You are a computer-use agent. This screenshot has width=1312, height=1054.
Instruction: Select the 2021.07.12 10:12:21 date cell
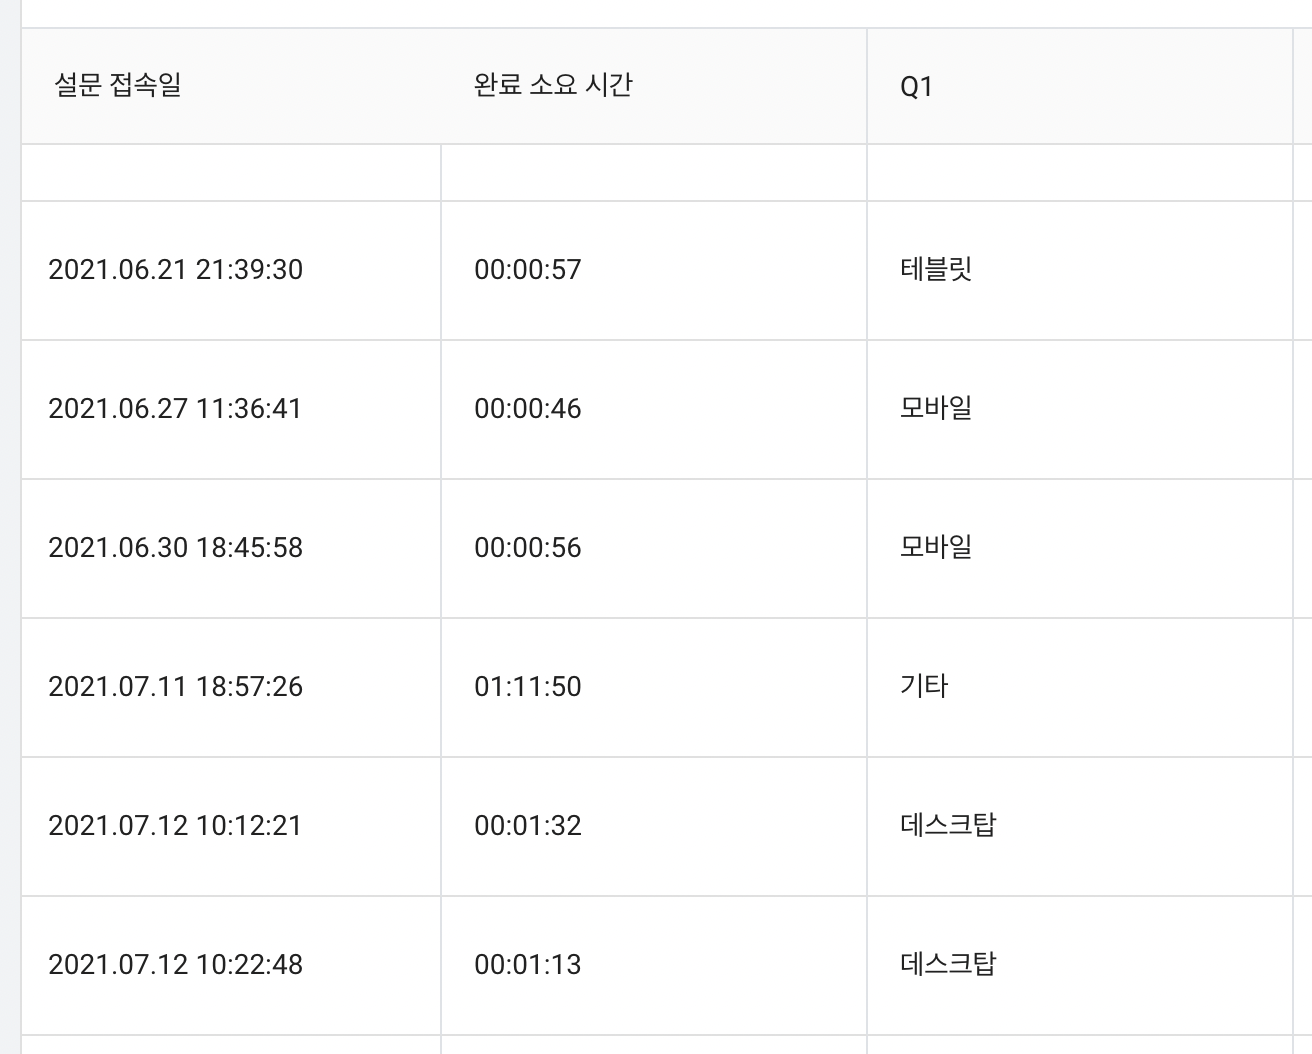(175, 826)
